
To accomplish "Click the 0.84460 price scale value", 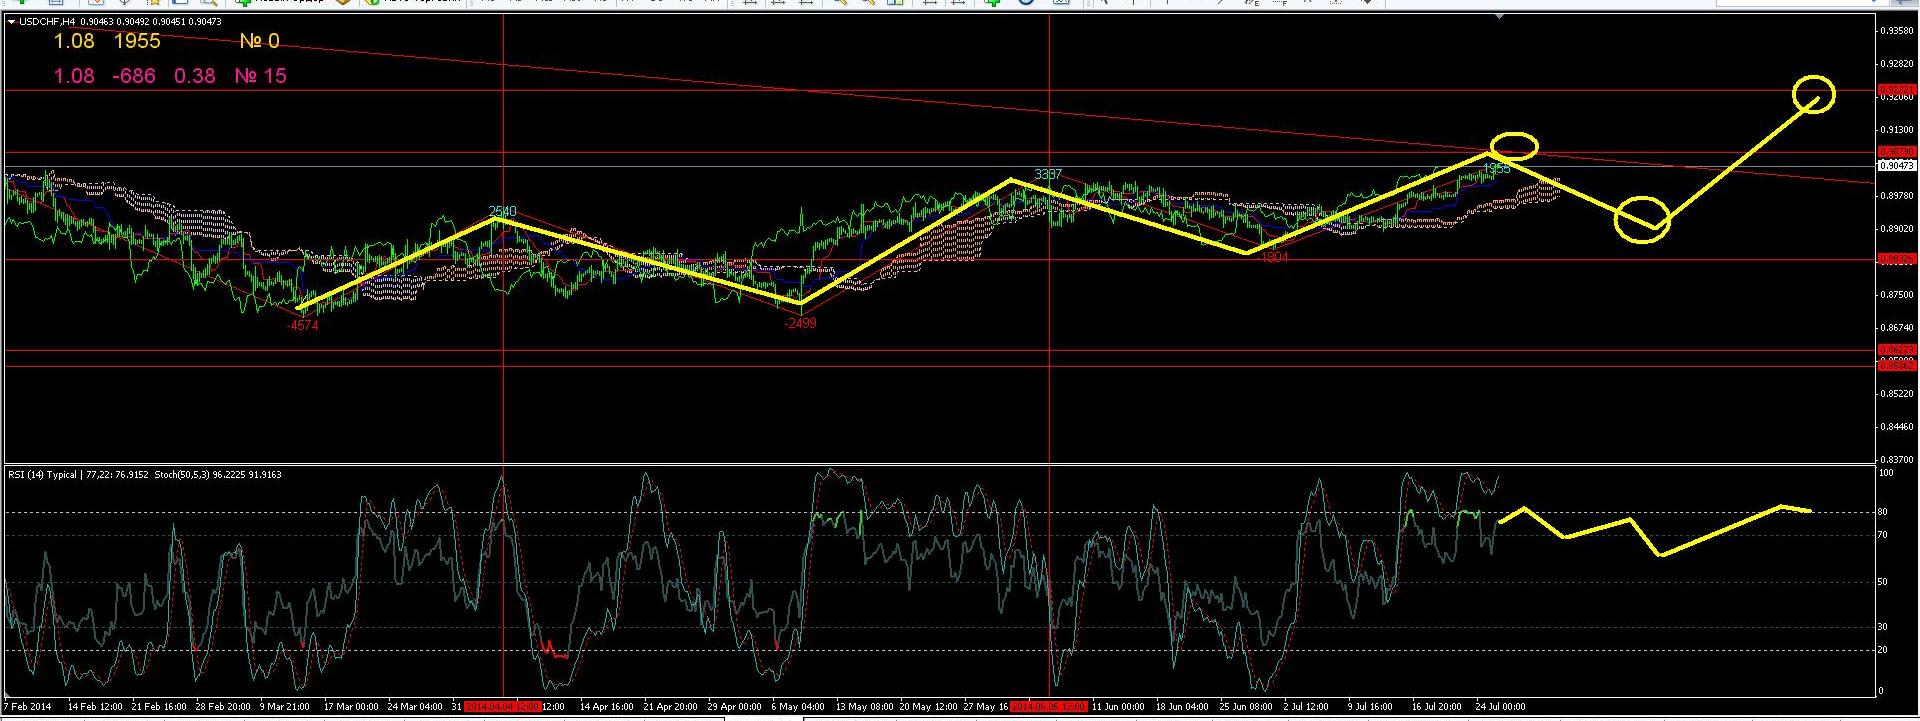I will (1897, 427).
